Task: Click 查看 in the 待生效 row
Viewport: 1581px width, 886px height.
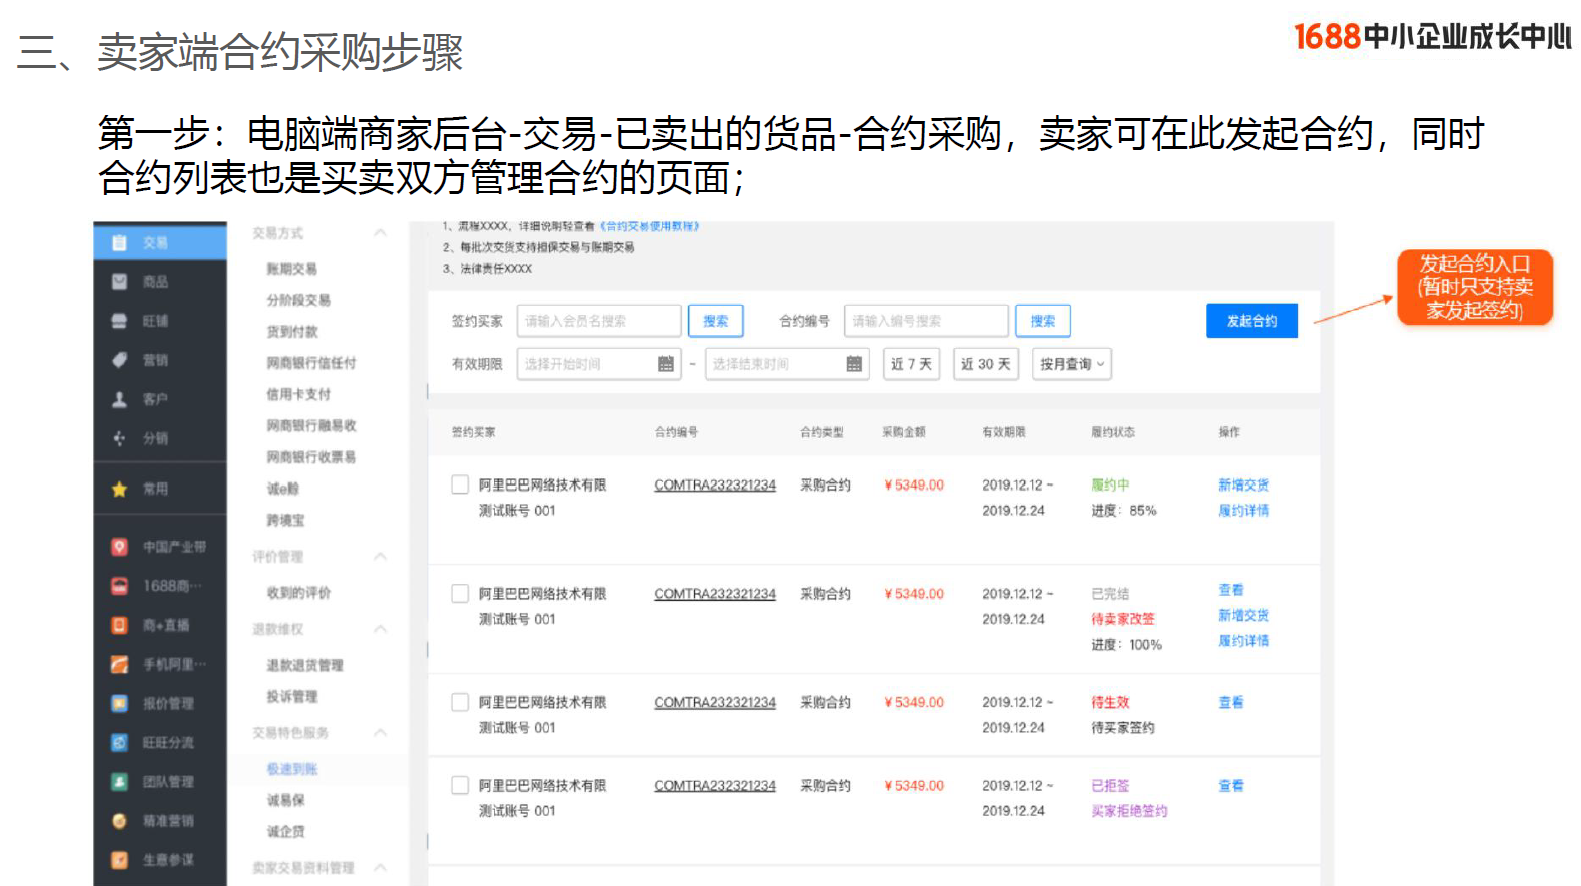Action: click(x=1231, y=702)
